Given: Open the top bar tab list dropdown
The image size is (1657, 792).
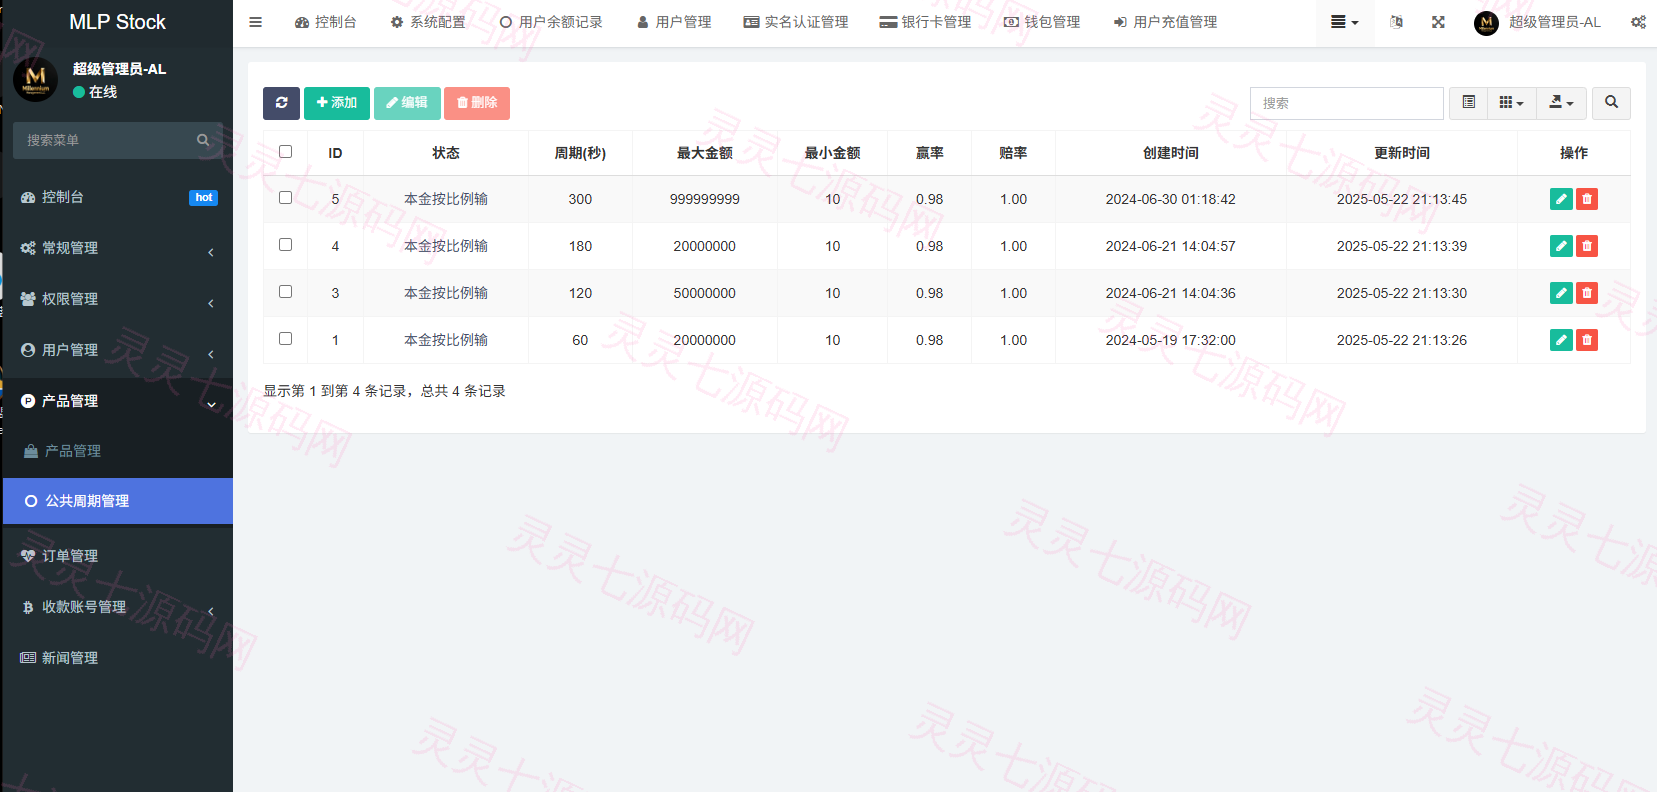Looking at the screenshot, I should pos(1344,22).
